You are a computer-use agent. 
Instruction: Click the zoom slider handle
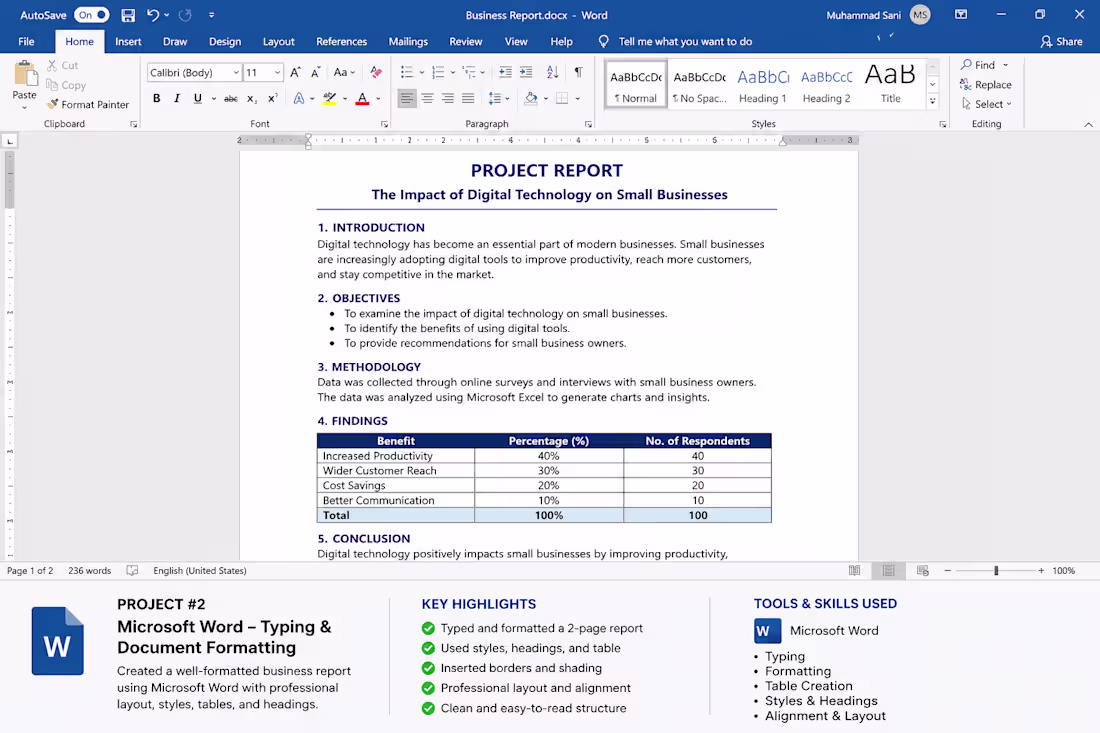[996, 570]
